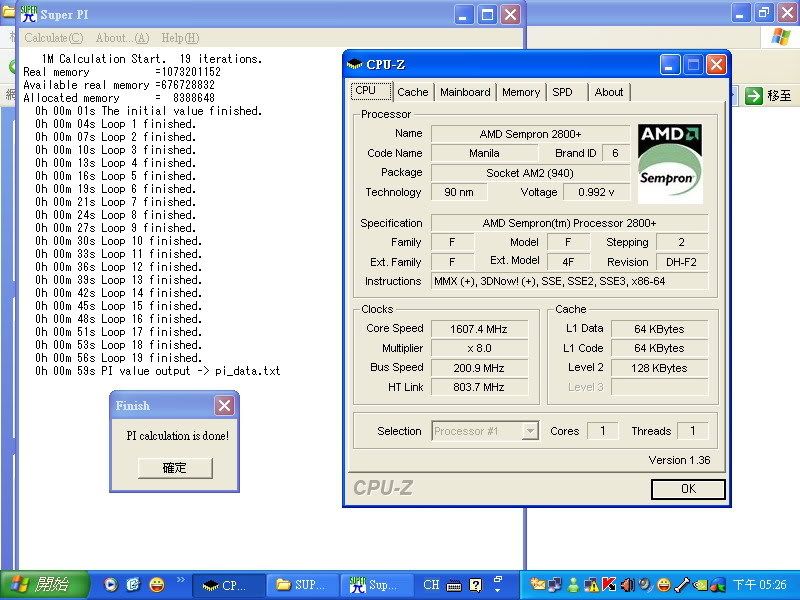Image resolution: width=800 pixels, height=600 pixels.
Task: Expand the quick launch overflow chevron
Action: [x=181, y=579]
